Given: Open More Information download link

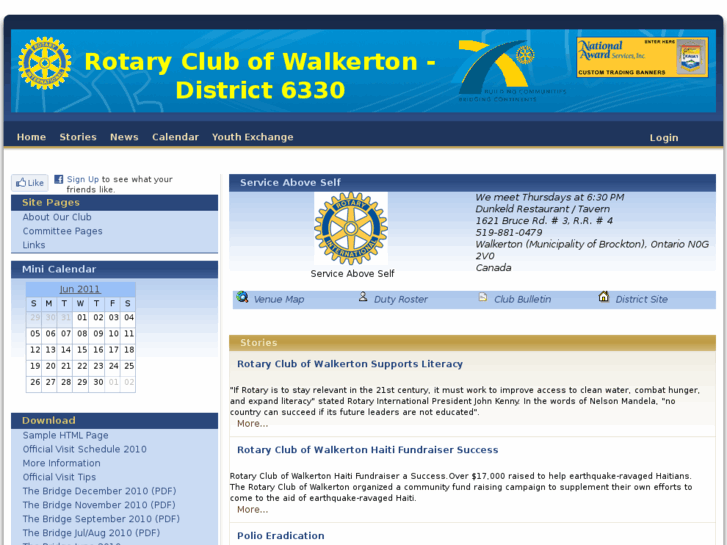Looking at the screenshot, I should coord(61,463).
